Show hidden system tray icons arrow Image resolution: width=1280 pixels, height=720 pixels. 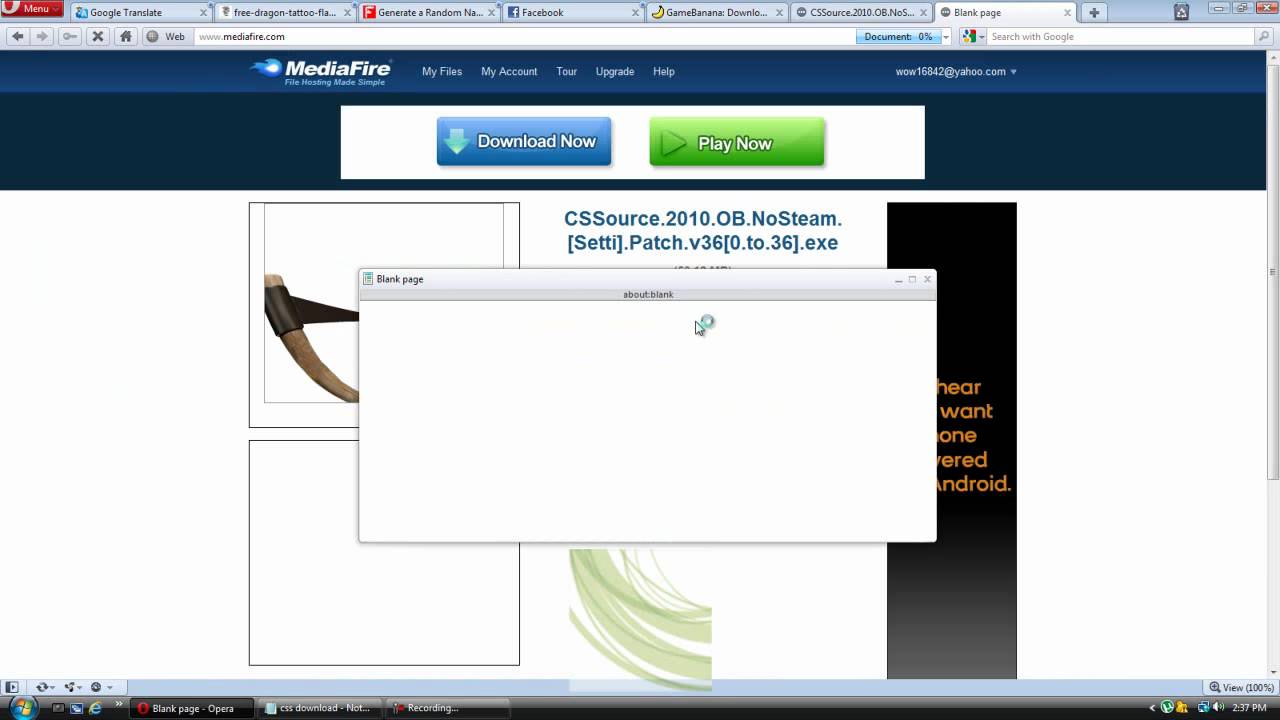[x=1152, y=708]
